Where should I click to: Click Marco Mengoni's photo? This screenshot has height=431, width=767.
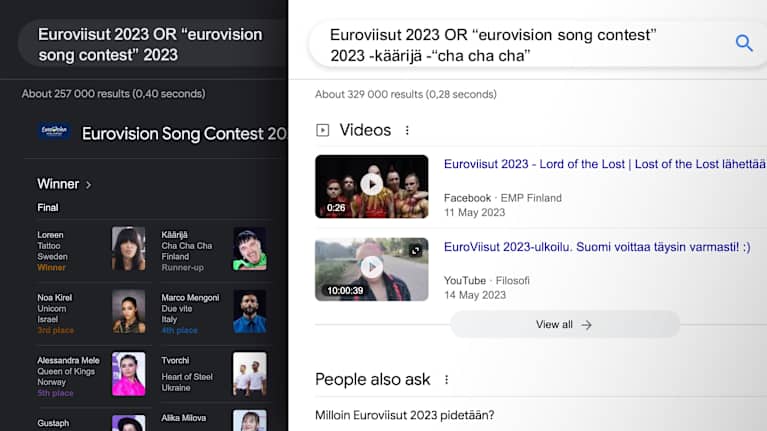pyautogui.click(x=249, y=312)
